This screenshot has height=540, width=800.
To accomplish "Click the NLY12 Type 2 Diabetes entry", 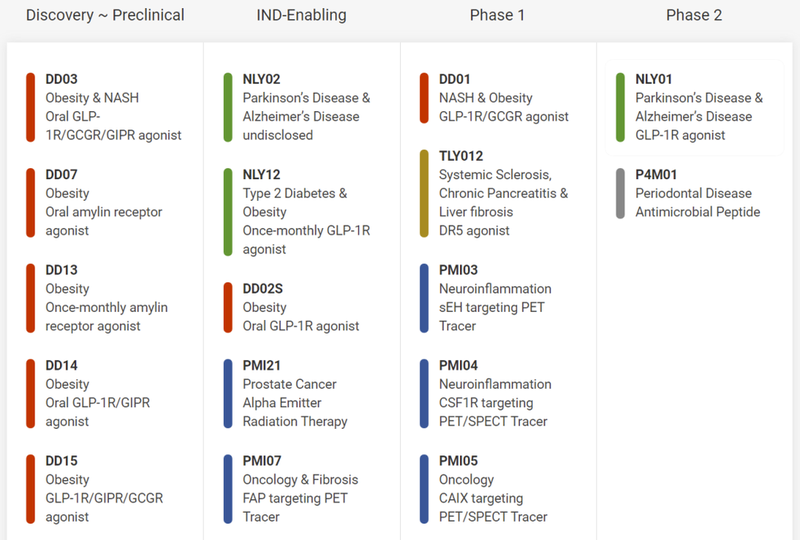I will coord(306,212).
